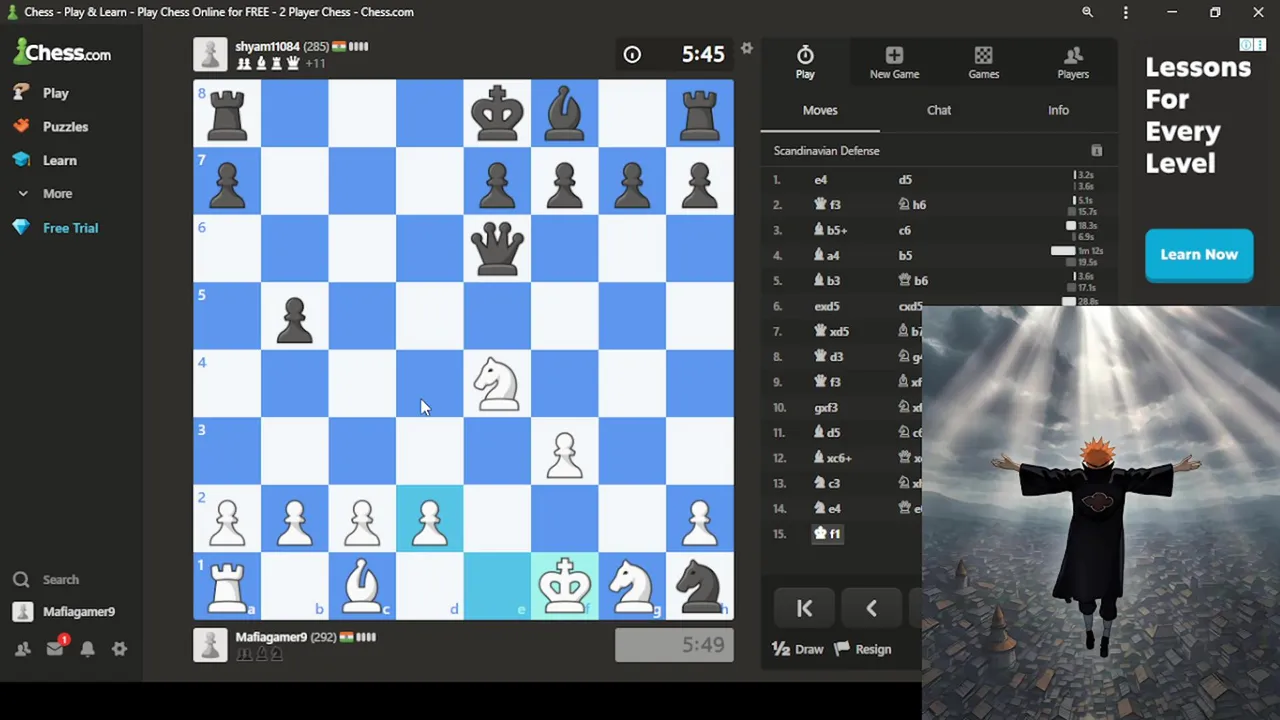Jump to first move button
This screenshot has height=720, width=1280.
click(x=804, y=608)
